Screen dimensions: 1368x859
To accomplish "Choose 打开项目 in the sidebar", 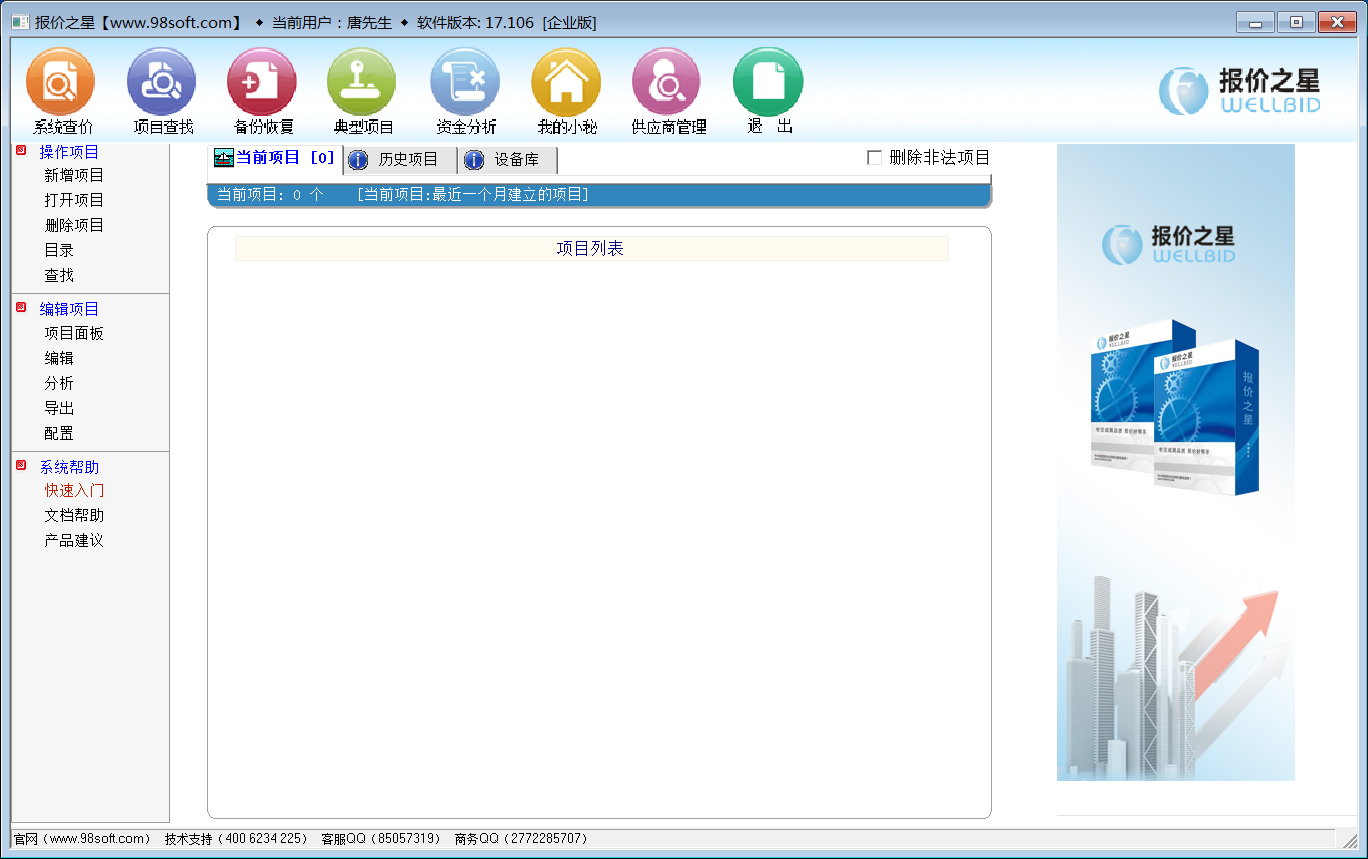I will click(x=74, y=200).
